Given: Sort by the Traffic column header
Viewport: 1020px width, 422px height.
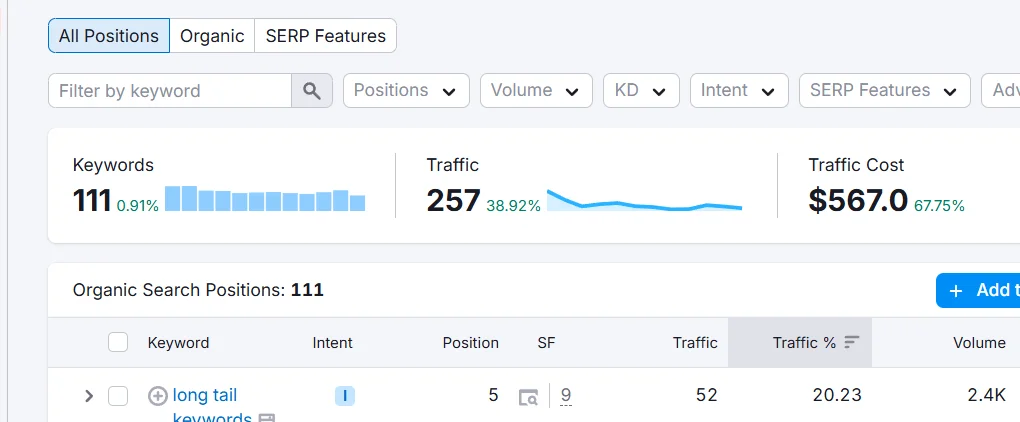Looking at the screenshot, I should tap(695, 343).
